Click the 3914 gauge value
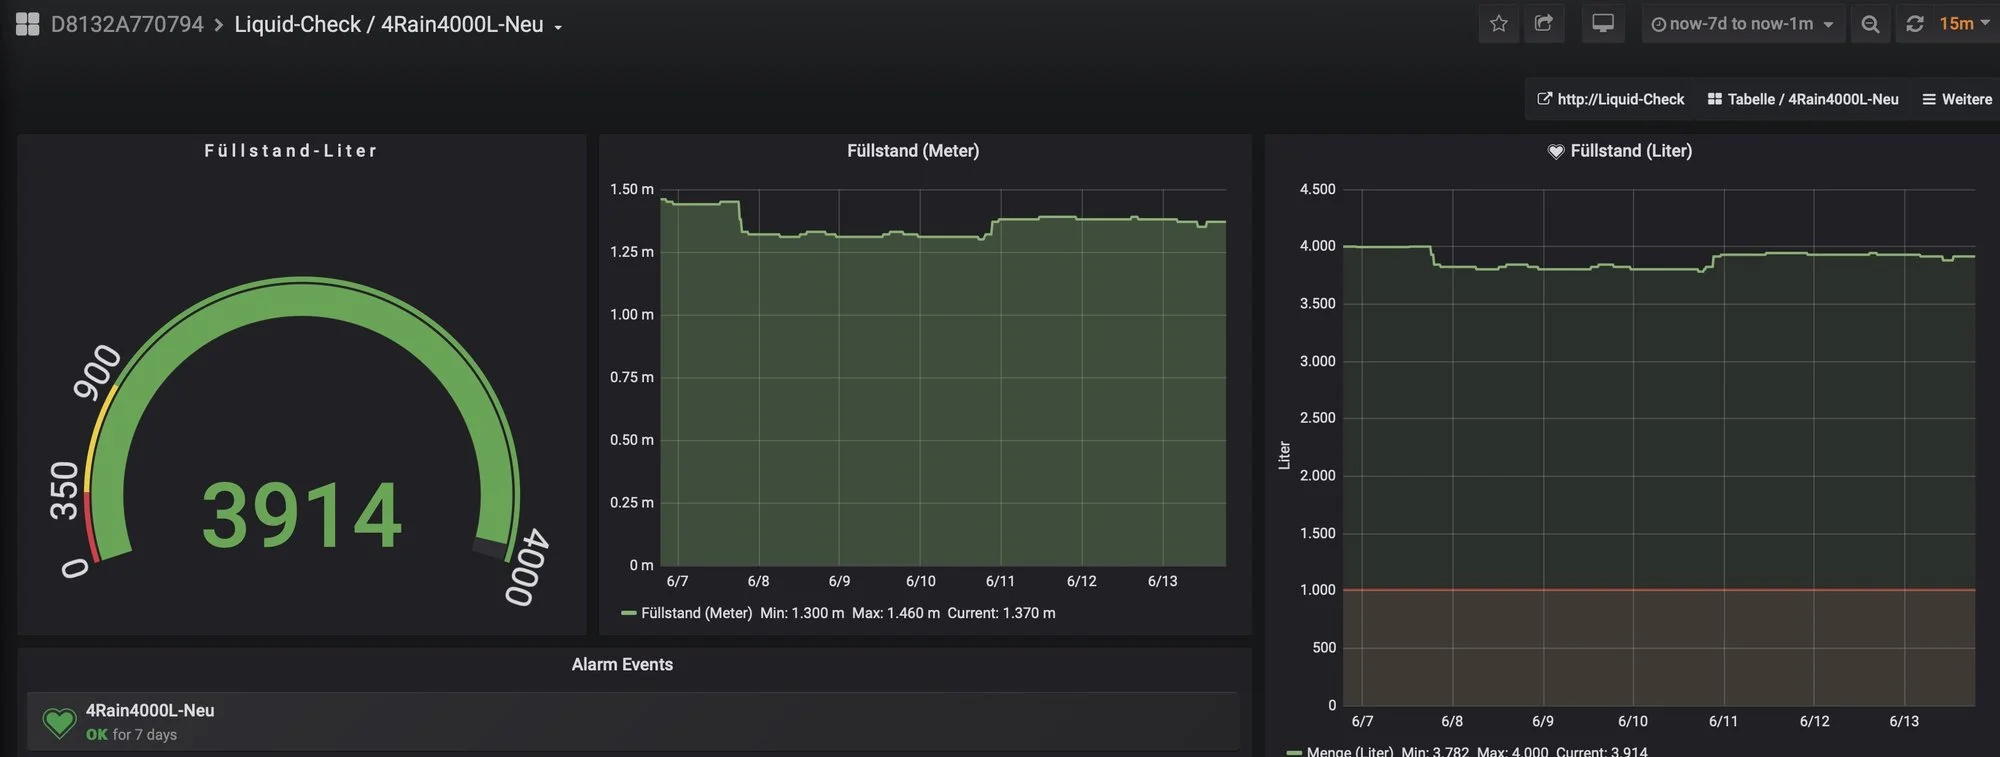The width and height of the screenshot is (2000, 757). 302,516
